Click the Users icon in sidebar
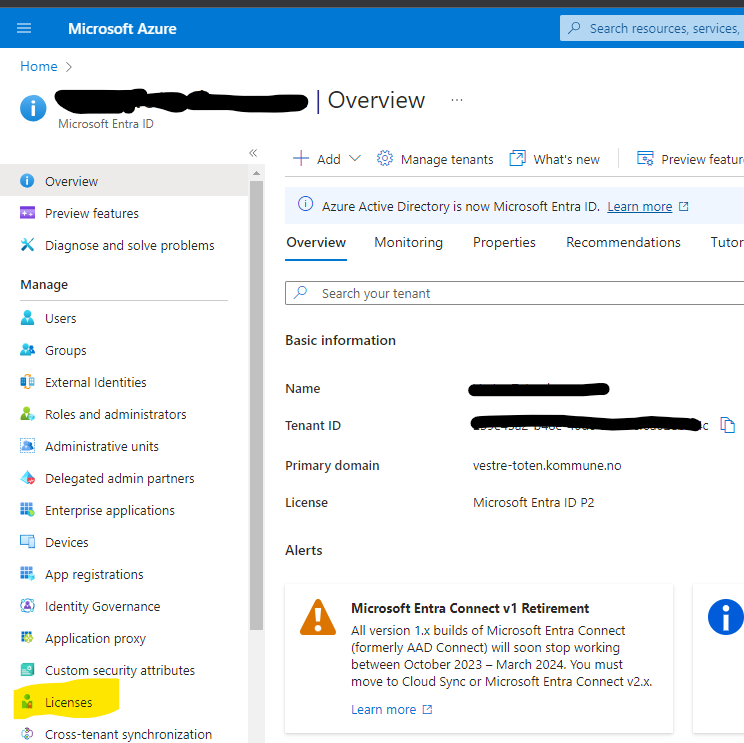Viewport: 744px width, 743px height. [27, 318]
